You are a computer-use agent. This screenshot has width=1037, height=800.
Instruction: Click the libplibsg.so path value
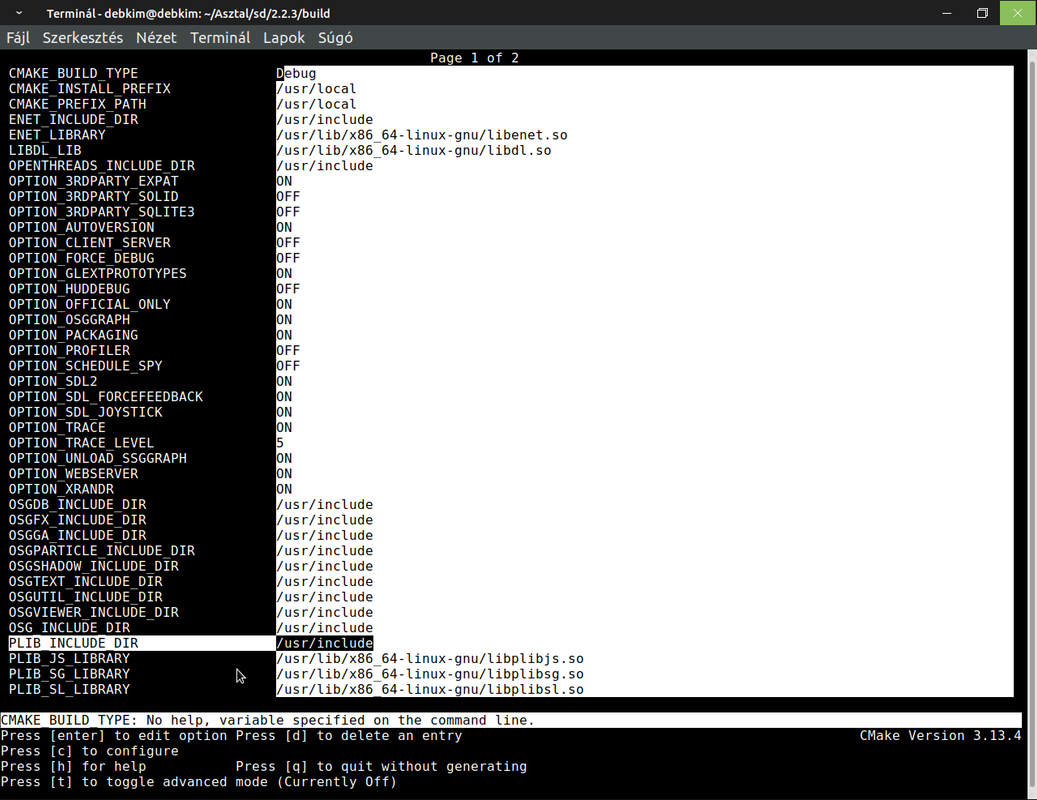tap(430, 674)
